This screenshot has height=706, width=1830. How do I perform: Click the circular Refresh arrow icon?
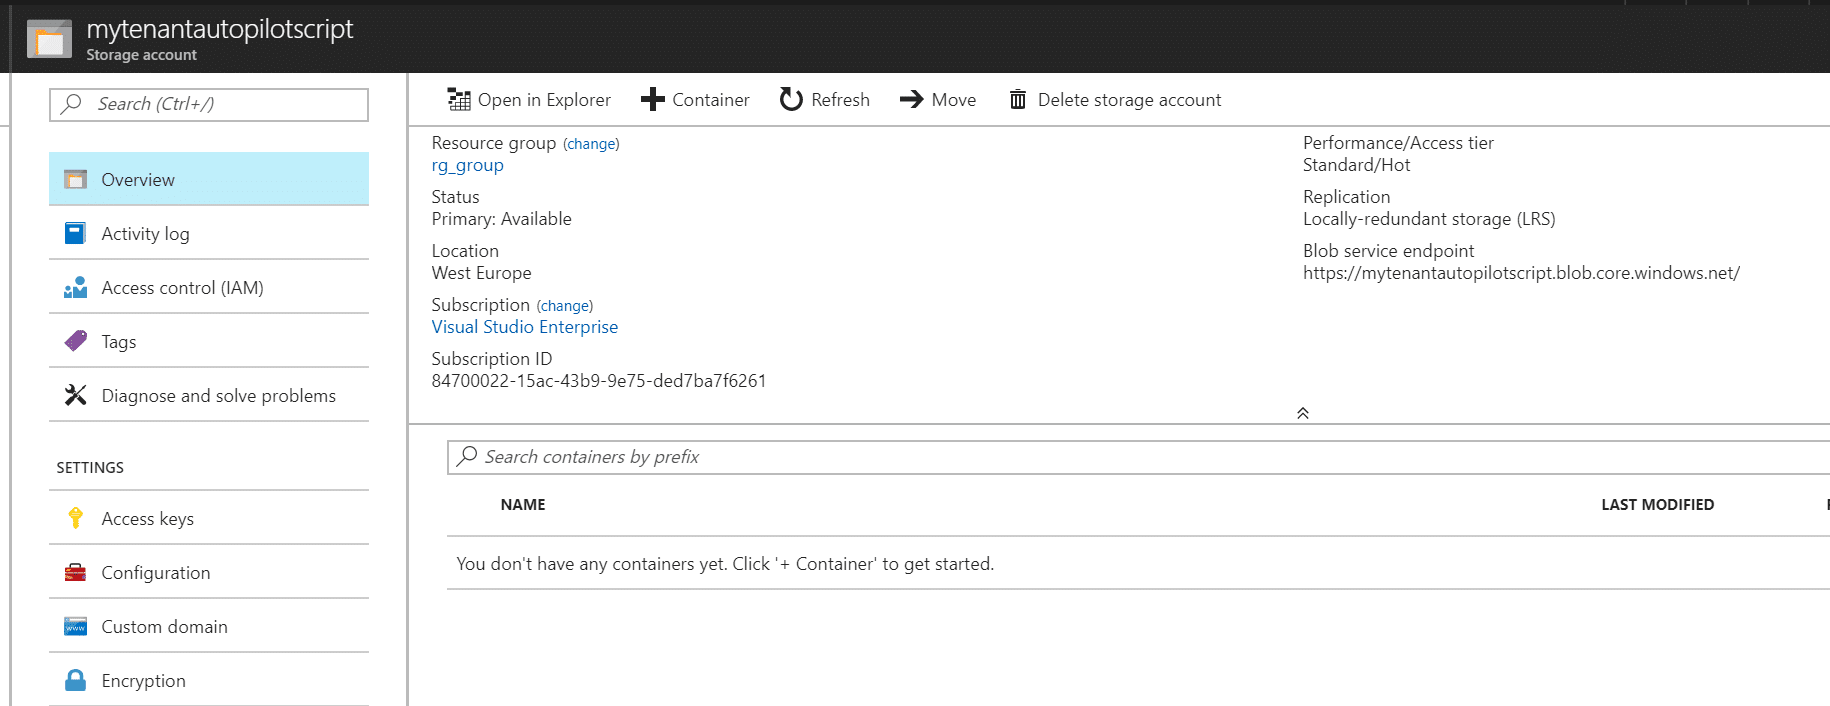point(791,99)
